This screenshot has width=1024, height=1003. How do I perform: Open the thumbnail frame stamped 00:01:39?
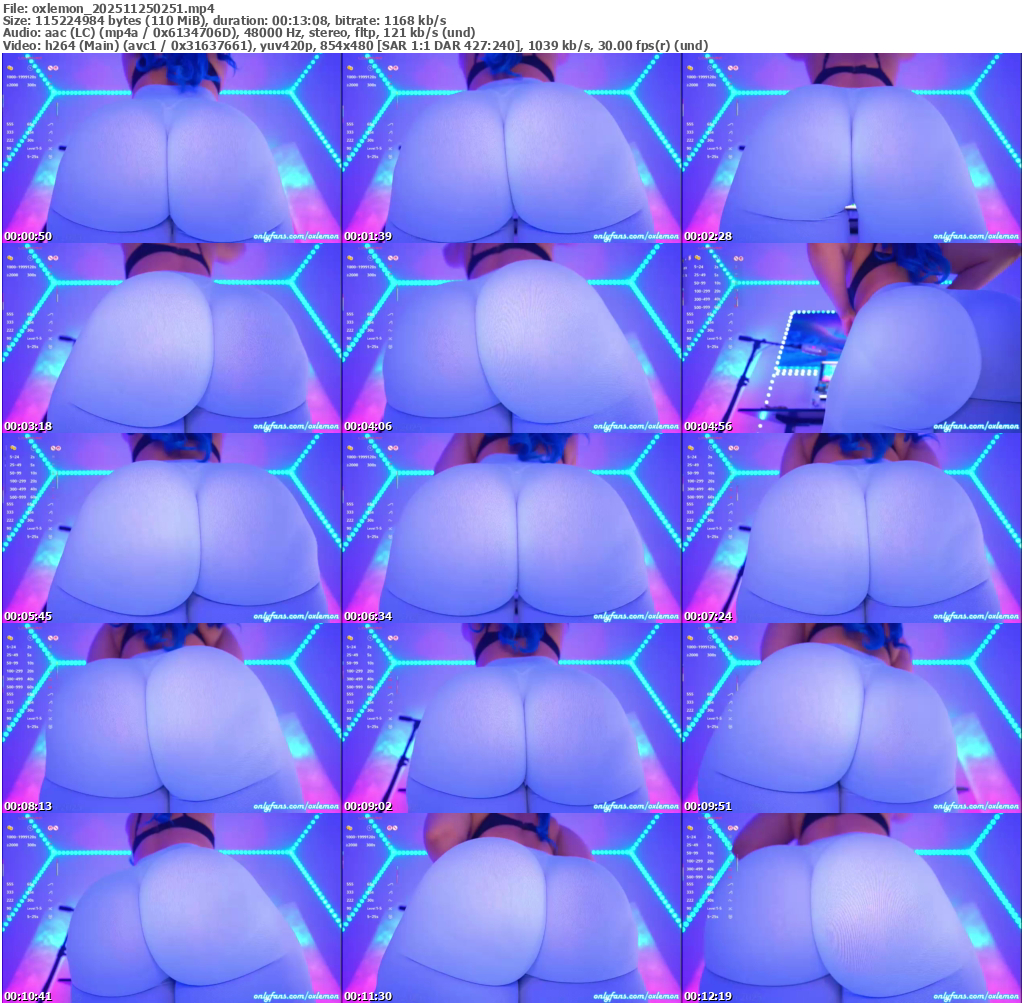511,148
